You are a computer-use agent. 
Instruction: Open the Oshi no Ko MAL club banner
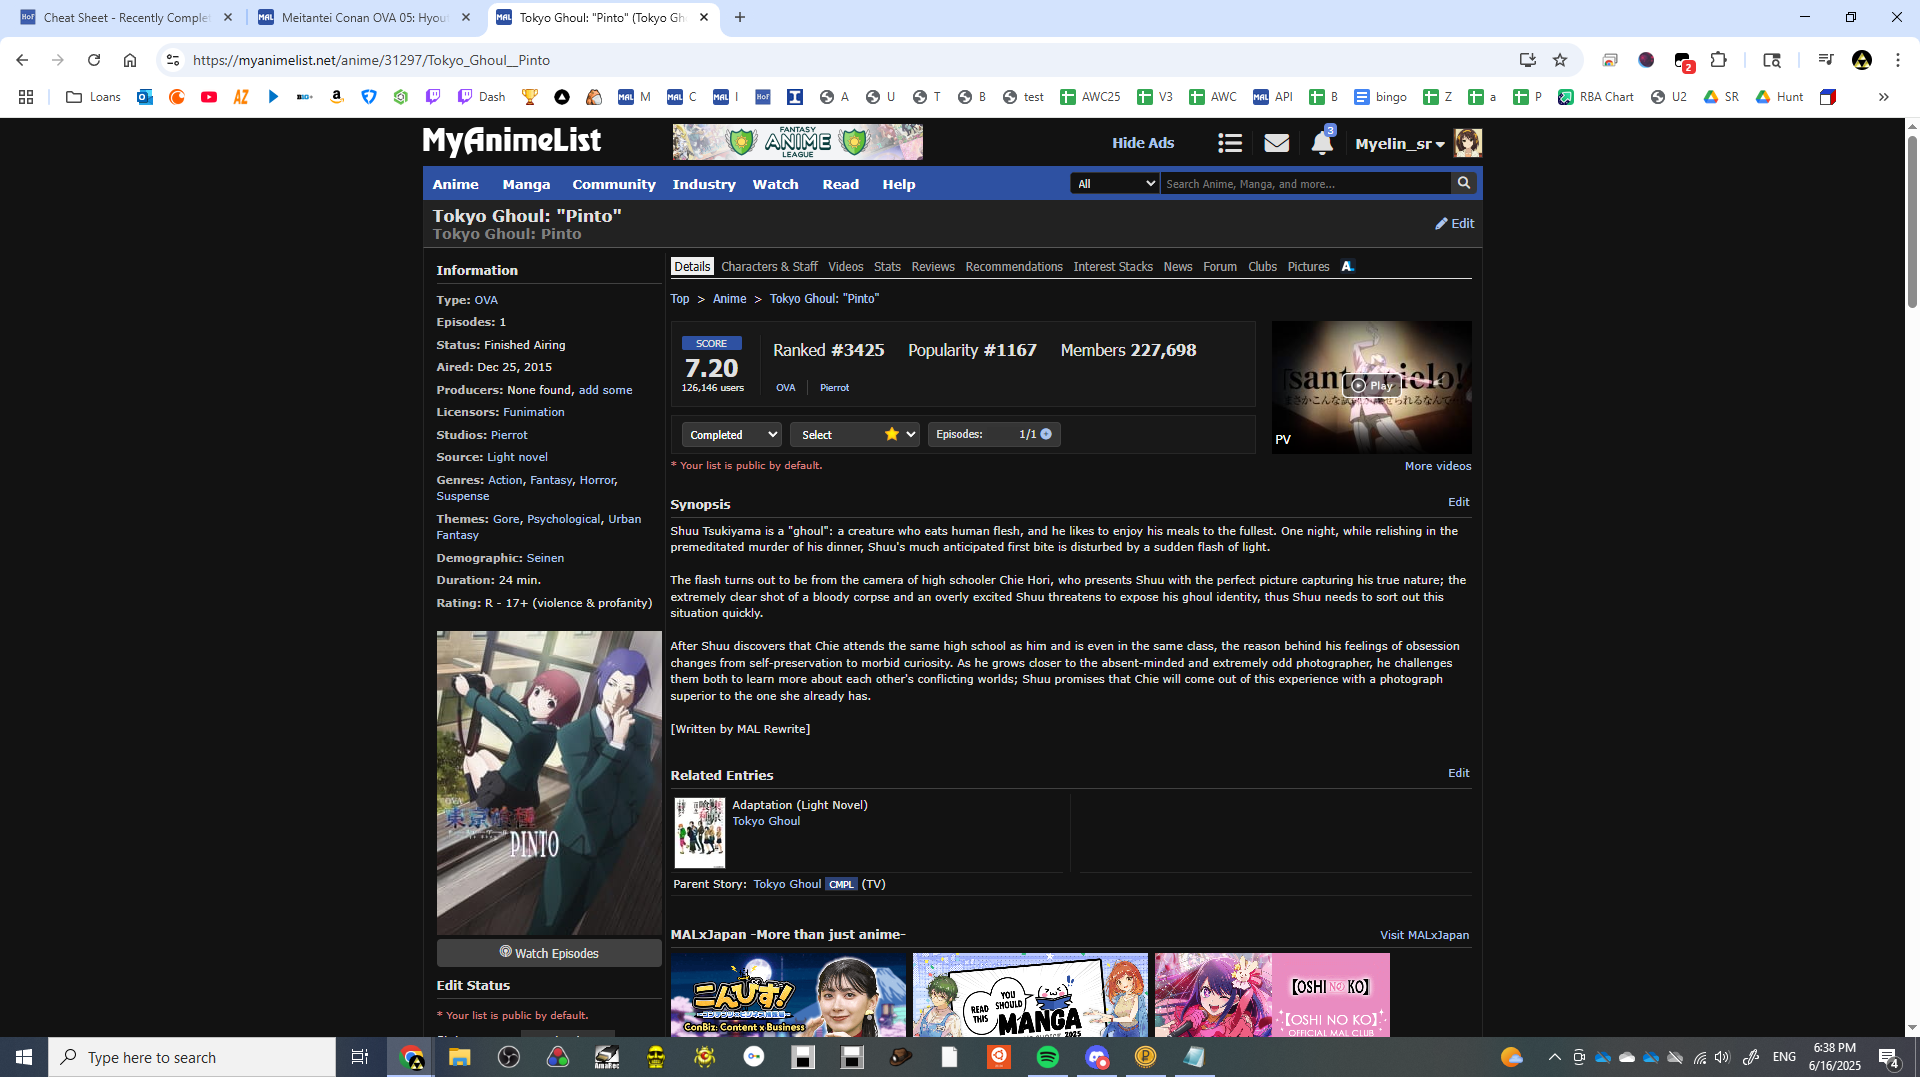[1272, 995]
